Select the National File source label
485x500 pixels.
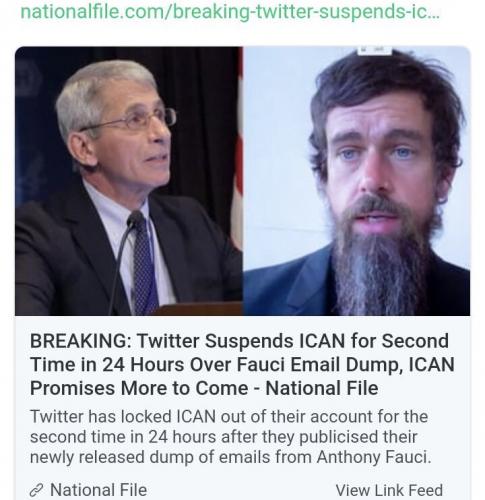point(98,490)
